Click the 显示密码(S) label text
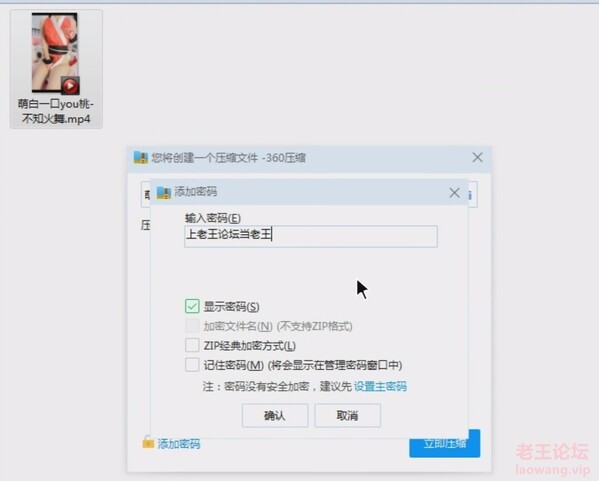This screenshot has width=599, height=481. tap(232, 306)
